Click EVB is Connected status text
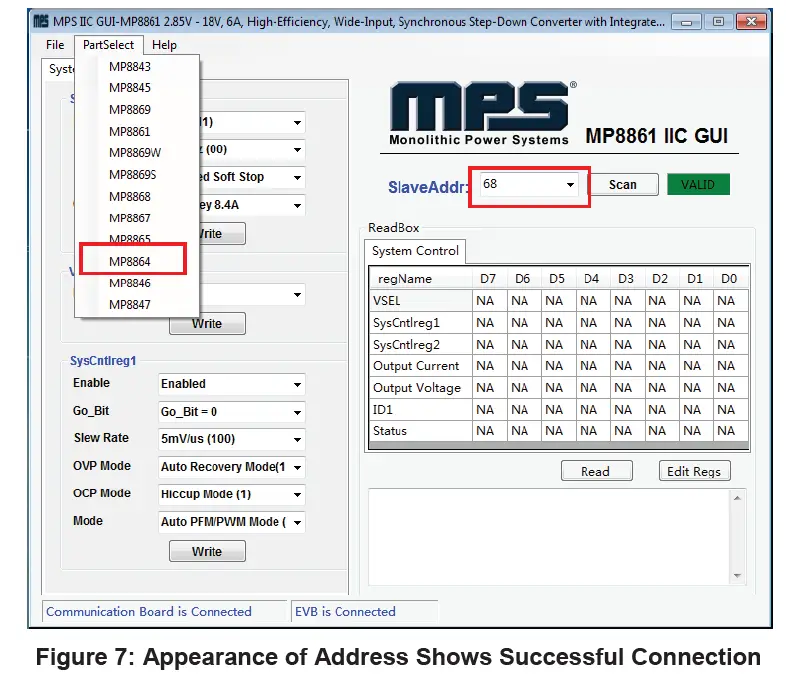 [x=345, y=612]
